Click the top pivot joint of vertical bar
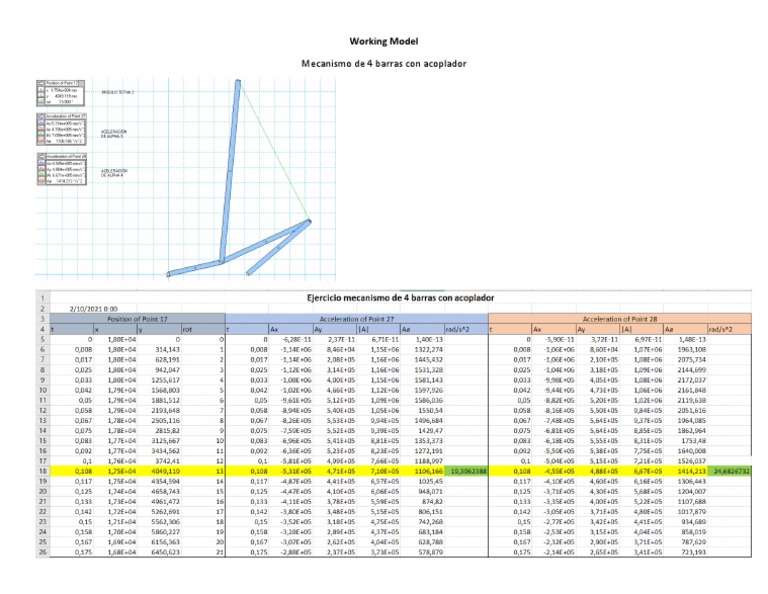This screenshot has width=768, height=594. [238, 83]
